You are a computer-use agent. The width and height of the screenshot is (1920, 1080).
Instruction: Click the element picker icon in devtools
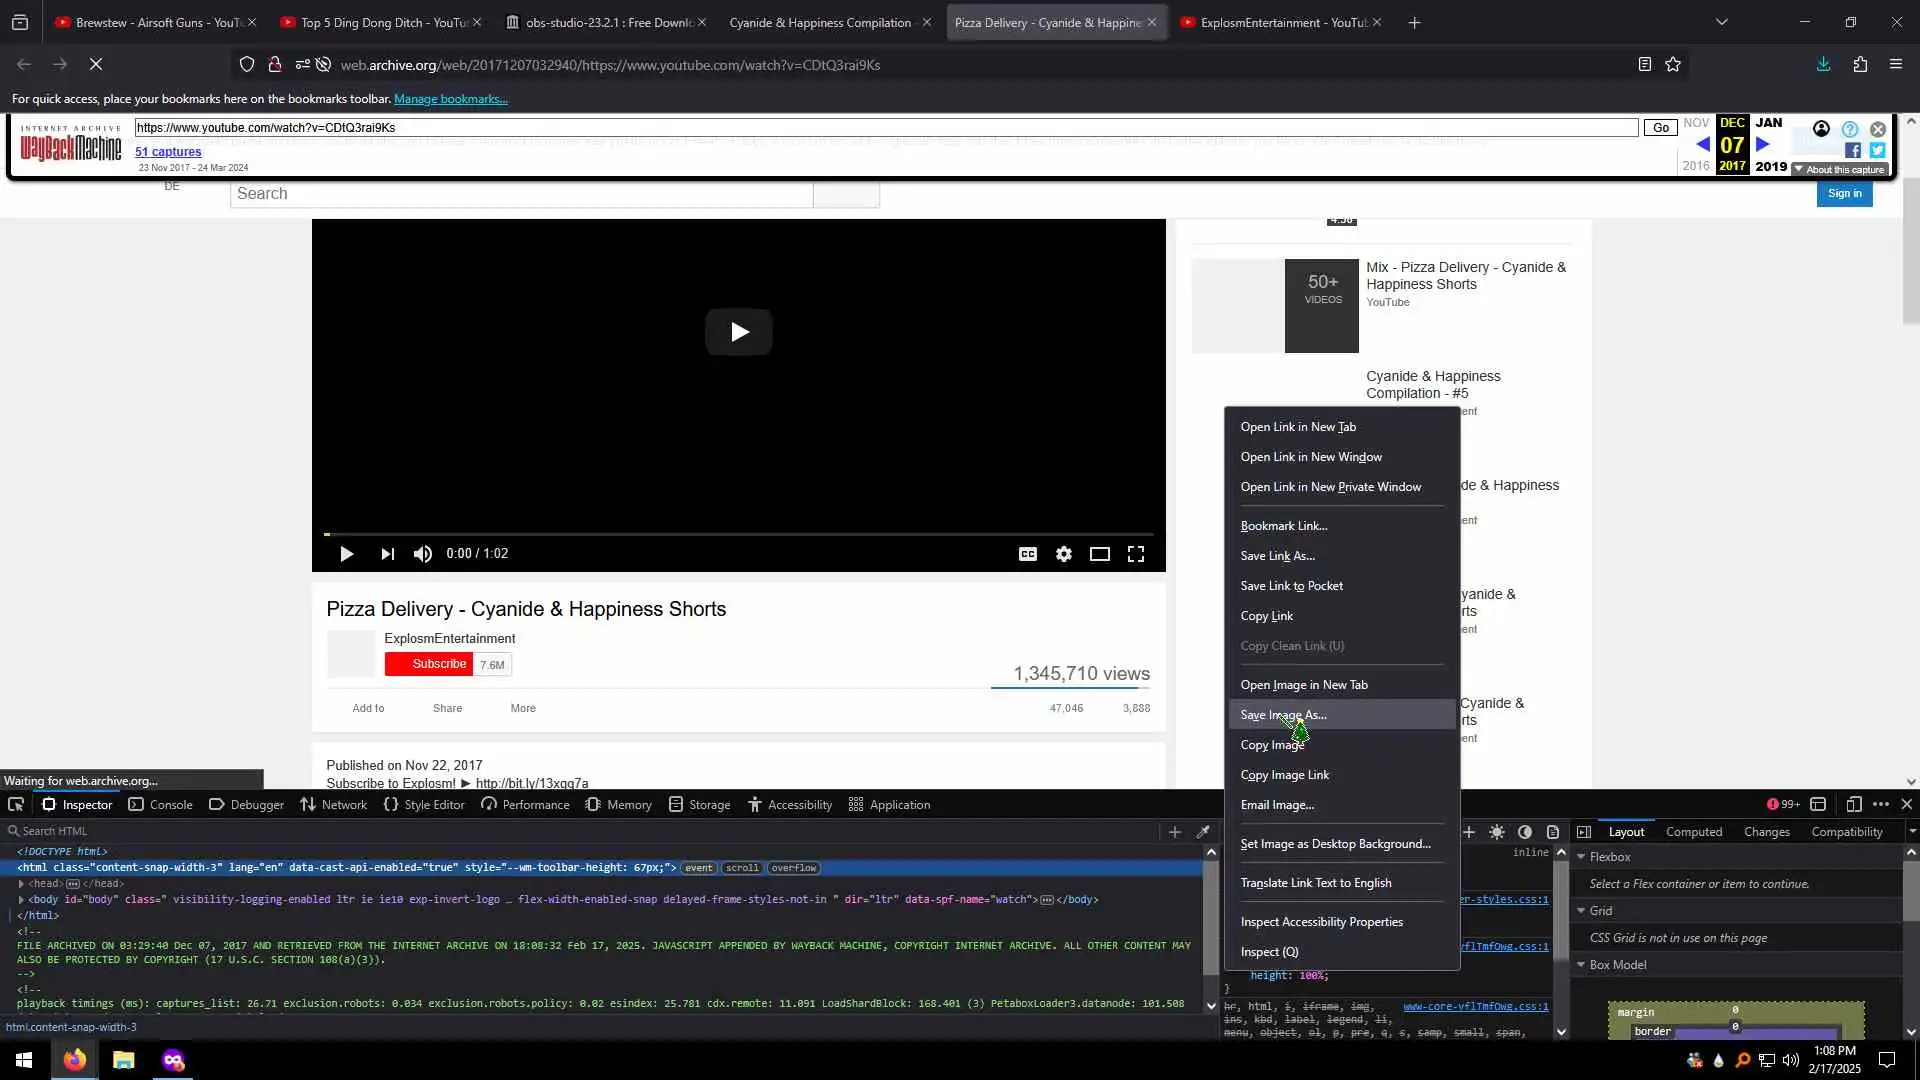click(x=16, y=804)
